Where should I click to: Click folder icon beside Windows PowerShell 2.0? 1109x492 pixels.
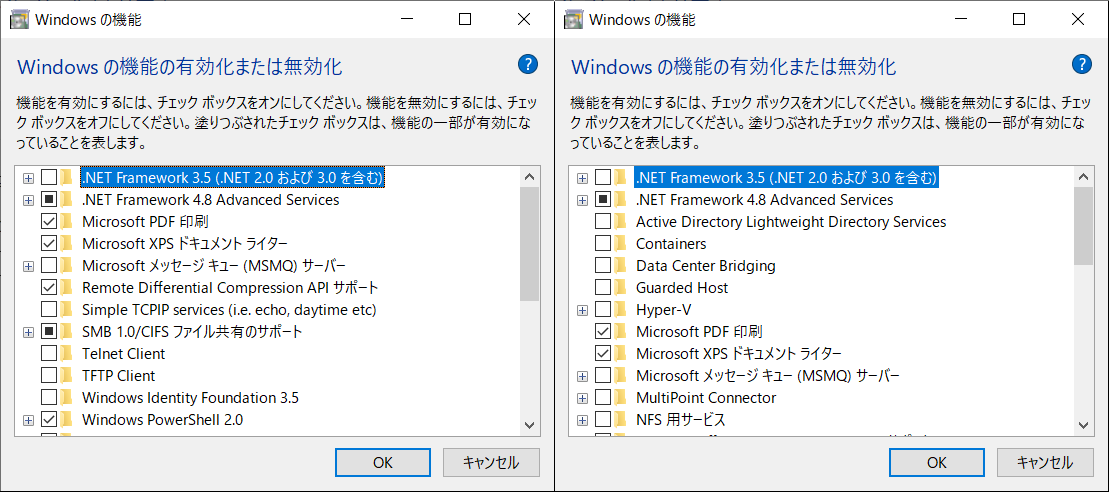[66, 419]
